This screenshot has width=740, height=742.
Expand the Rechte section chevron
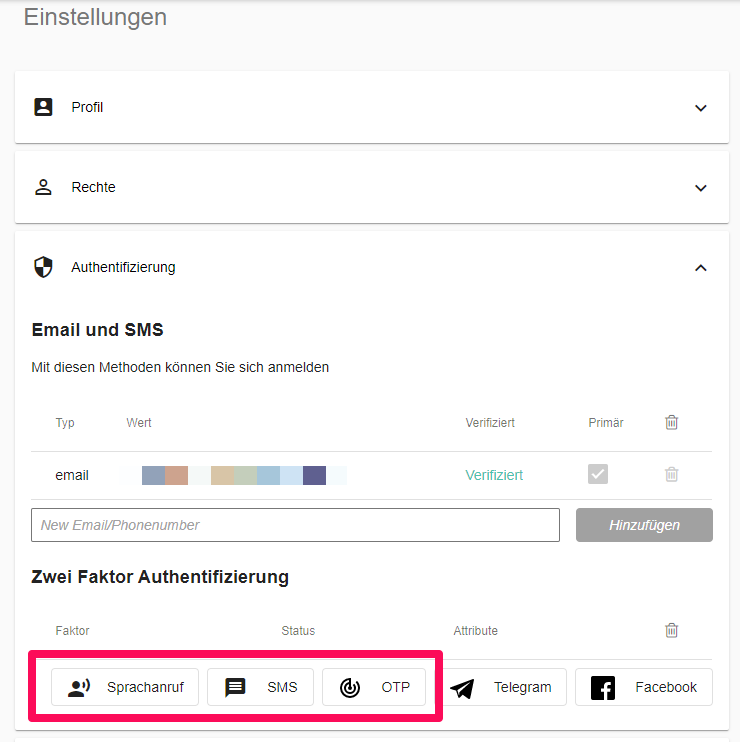(701, 188)
